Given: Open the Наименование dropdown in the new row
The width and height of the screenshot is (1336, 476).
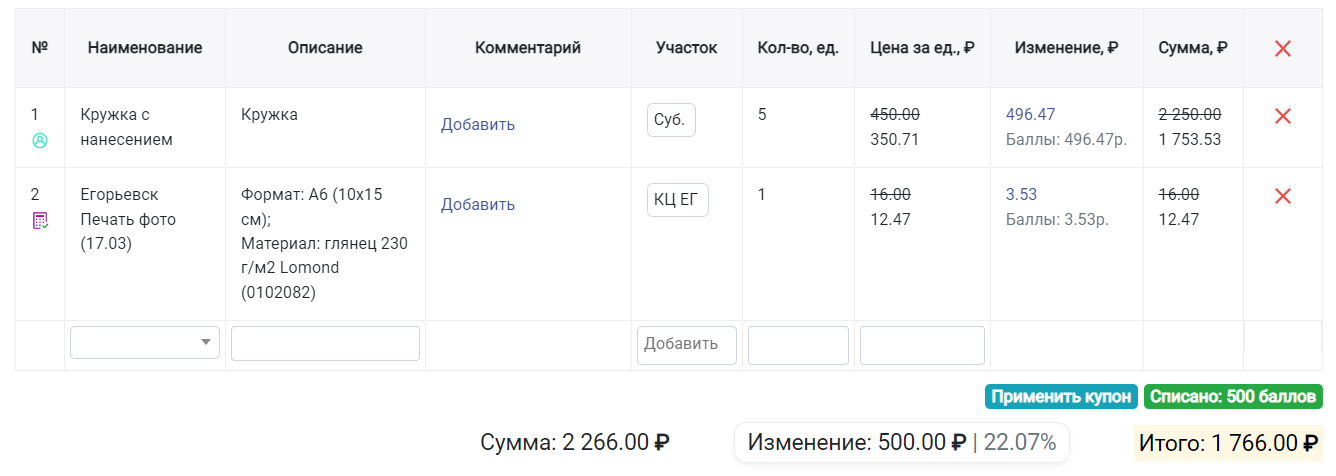Looking at the screenshot, I should click(145, 342).
